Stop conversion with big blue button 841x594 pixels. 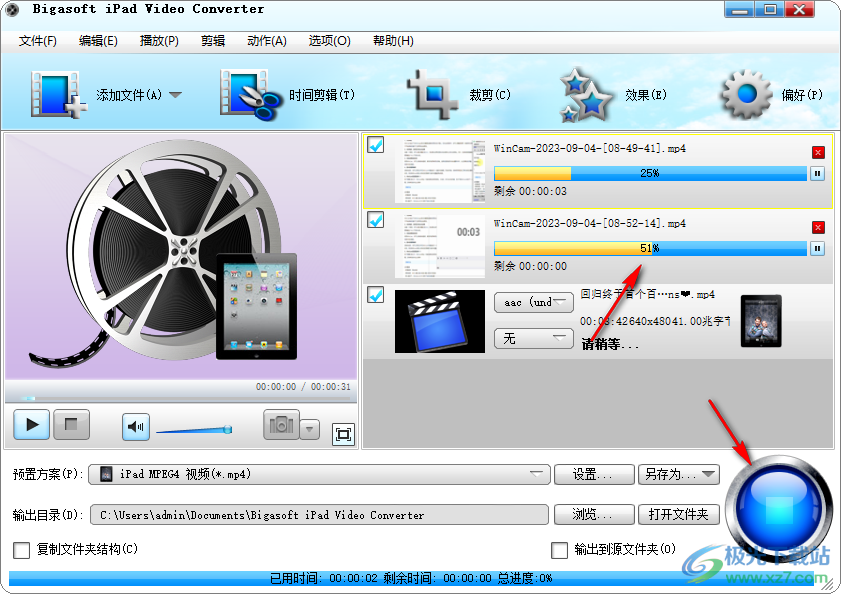(x=779, y=509)
